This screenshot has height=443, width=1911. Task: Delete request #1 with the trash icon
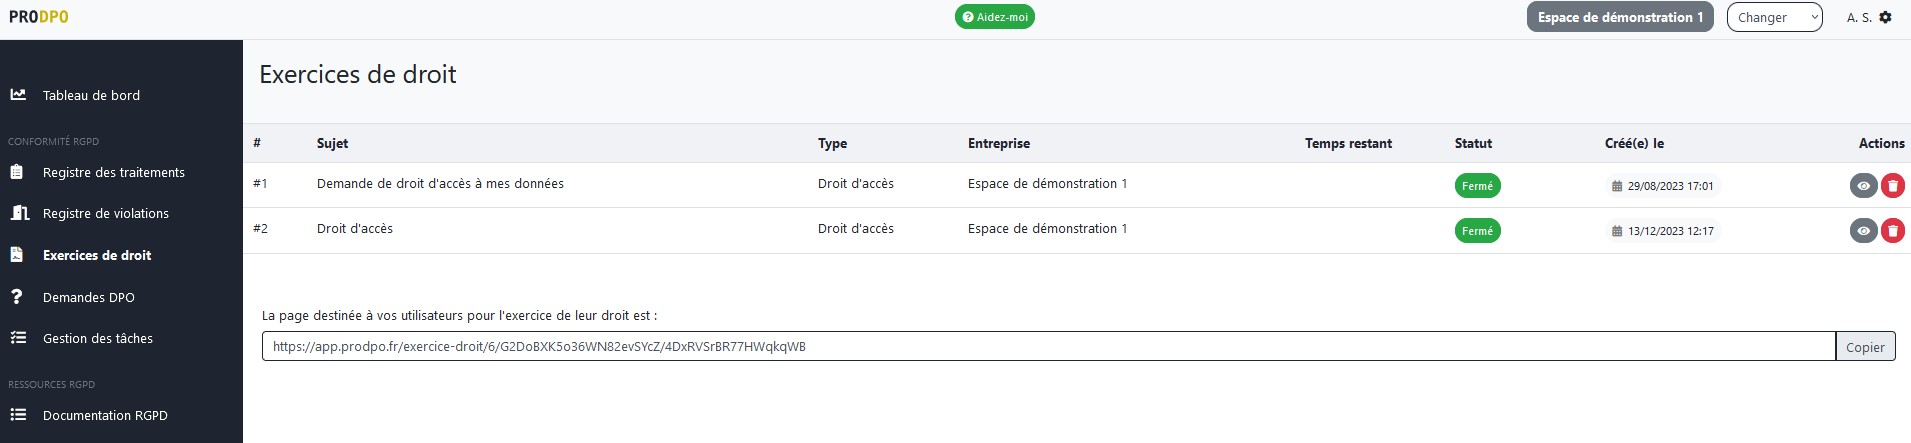click(x=1893, y=186)
